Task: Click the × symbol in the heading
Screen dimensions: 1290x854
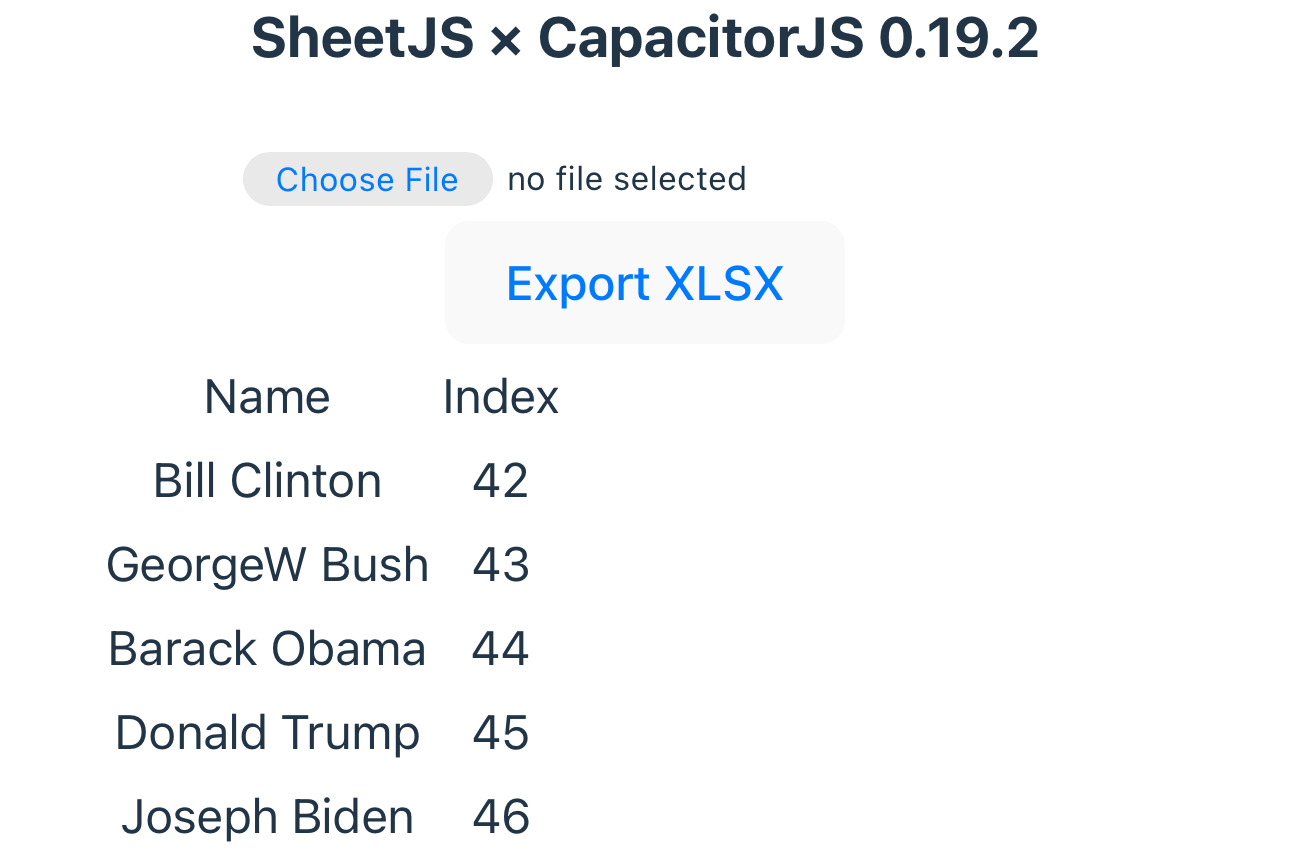Action: 507,41
